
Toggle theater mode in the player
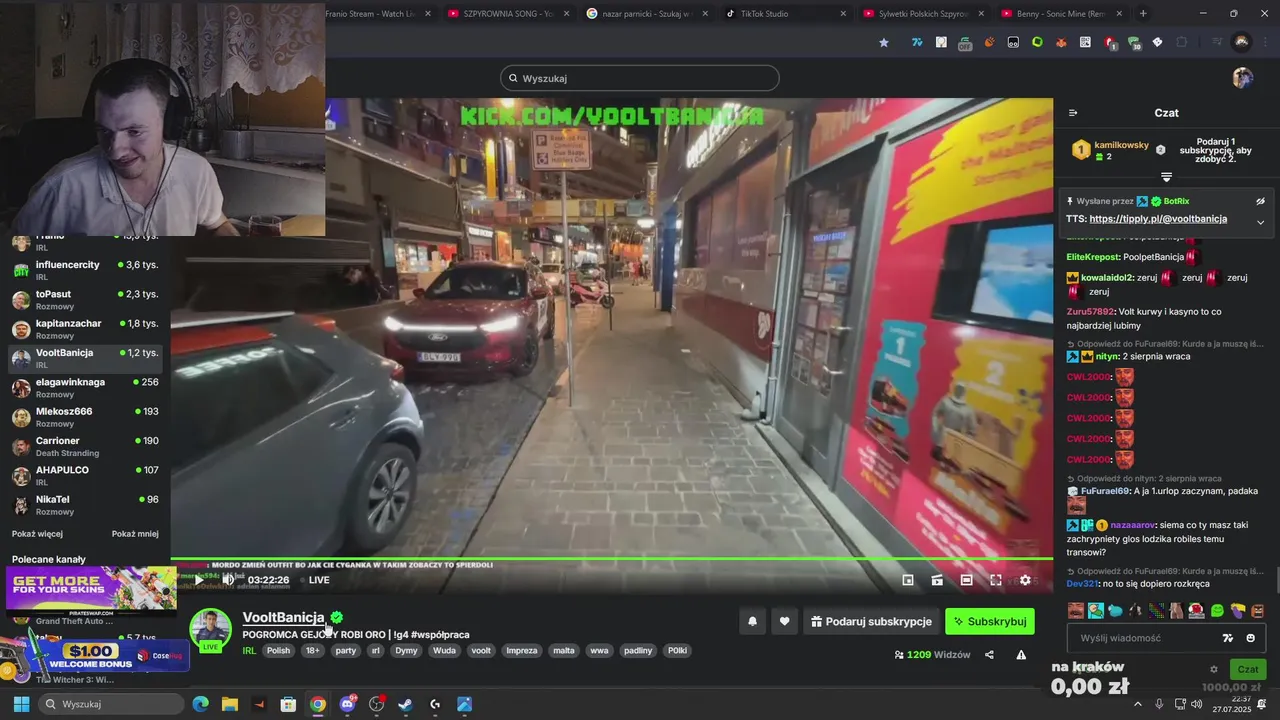pyautogui.click(x=966, y=580)
